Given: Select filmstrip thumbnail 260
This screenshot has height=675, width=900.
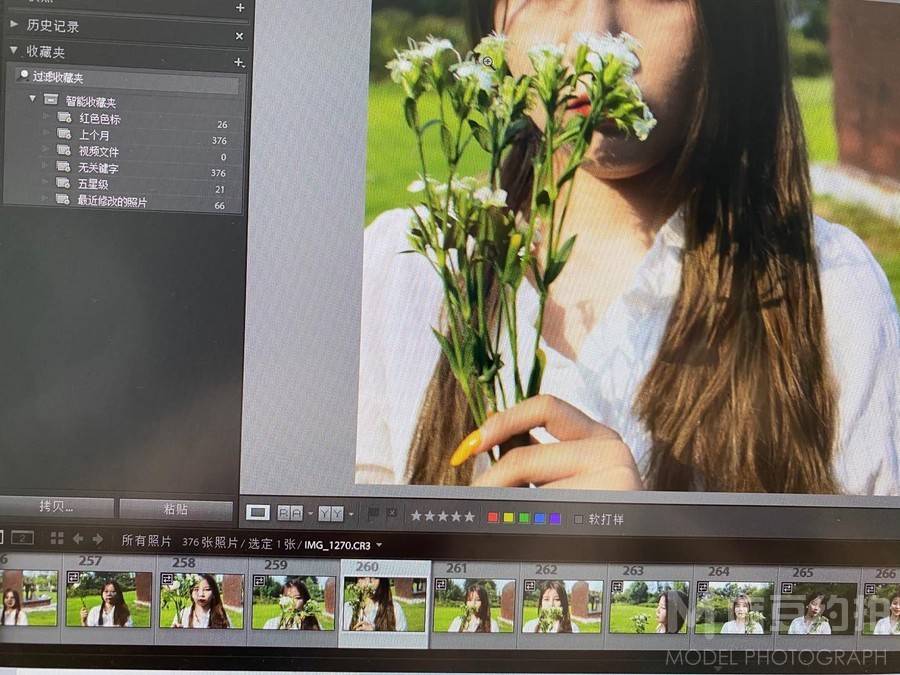Looking at the screenshot, I should [x=384, y=604].
